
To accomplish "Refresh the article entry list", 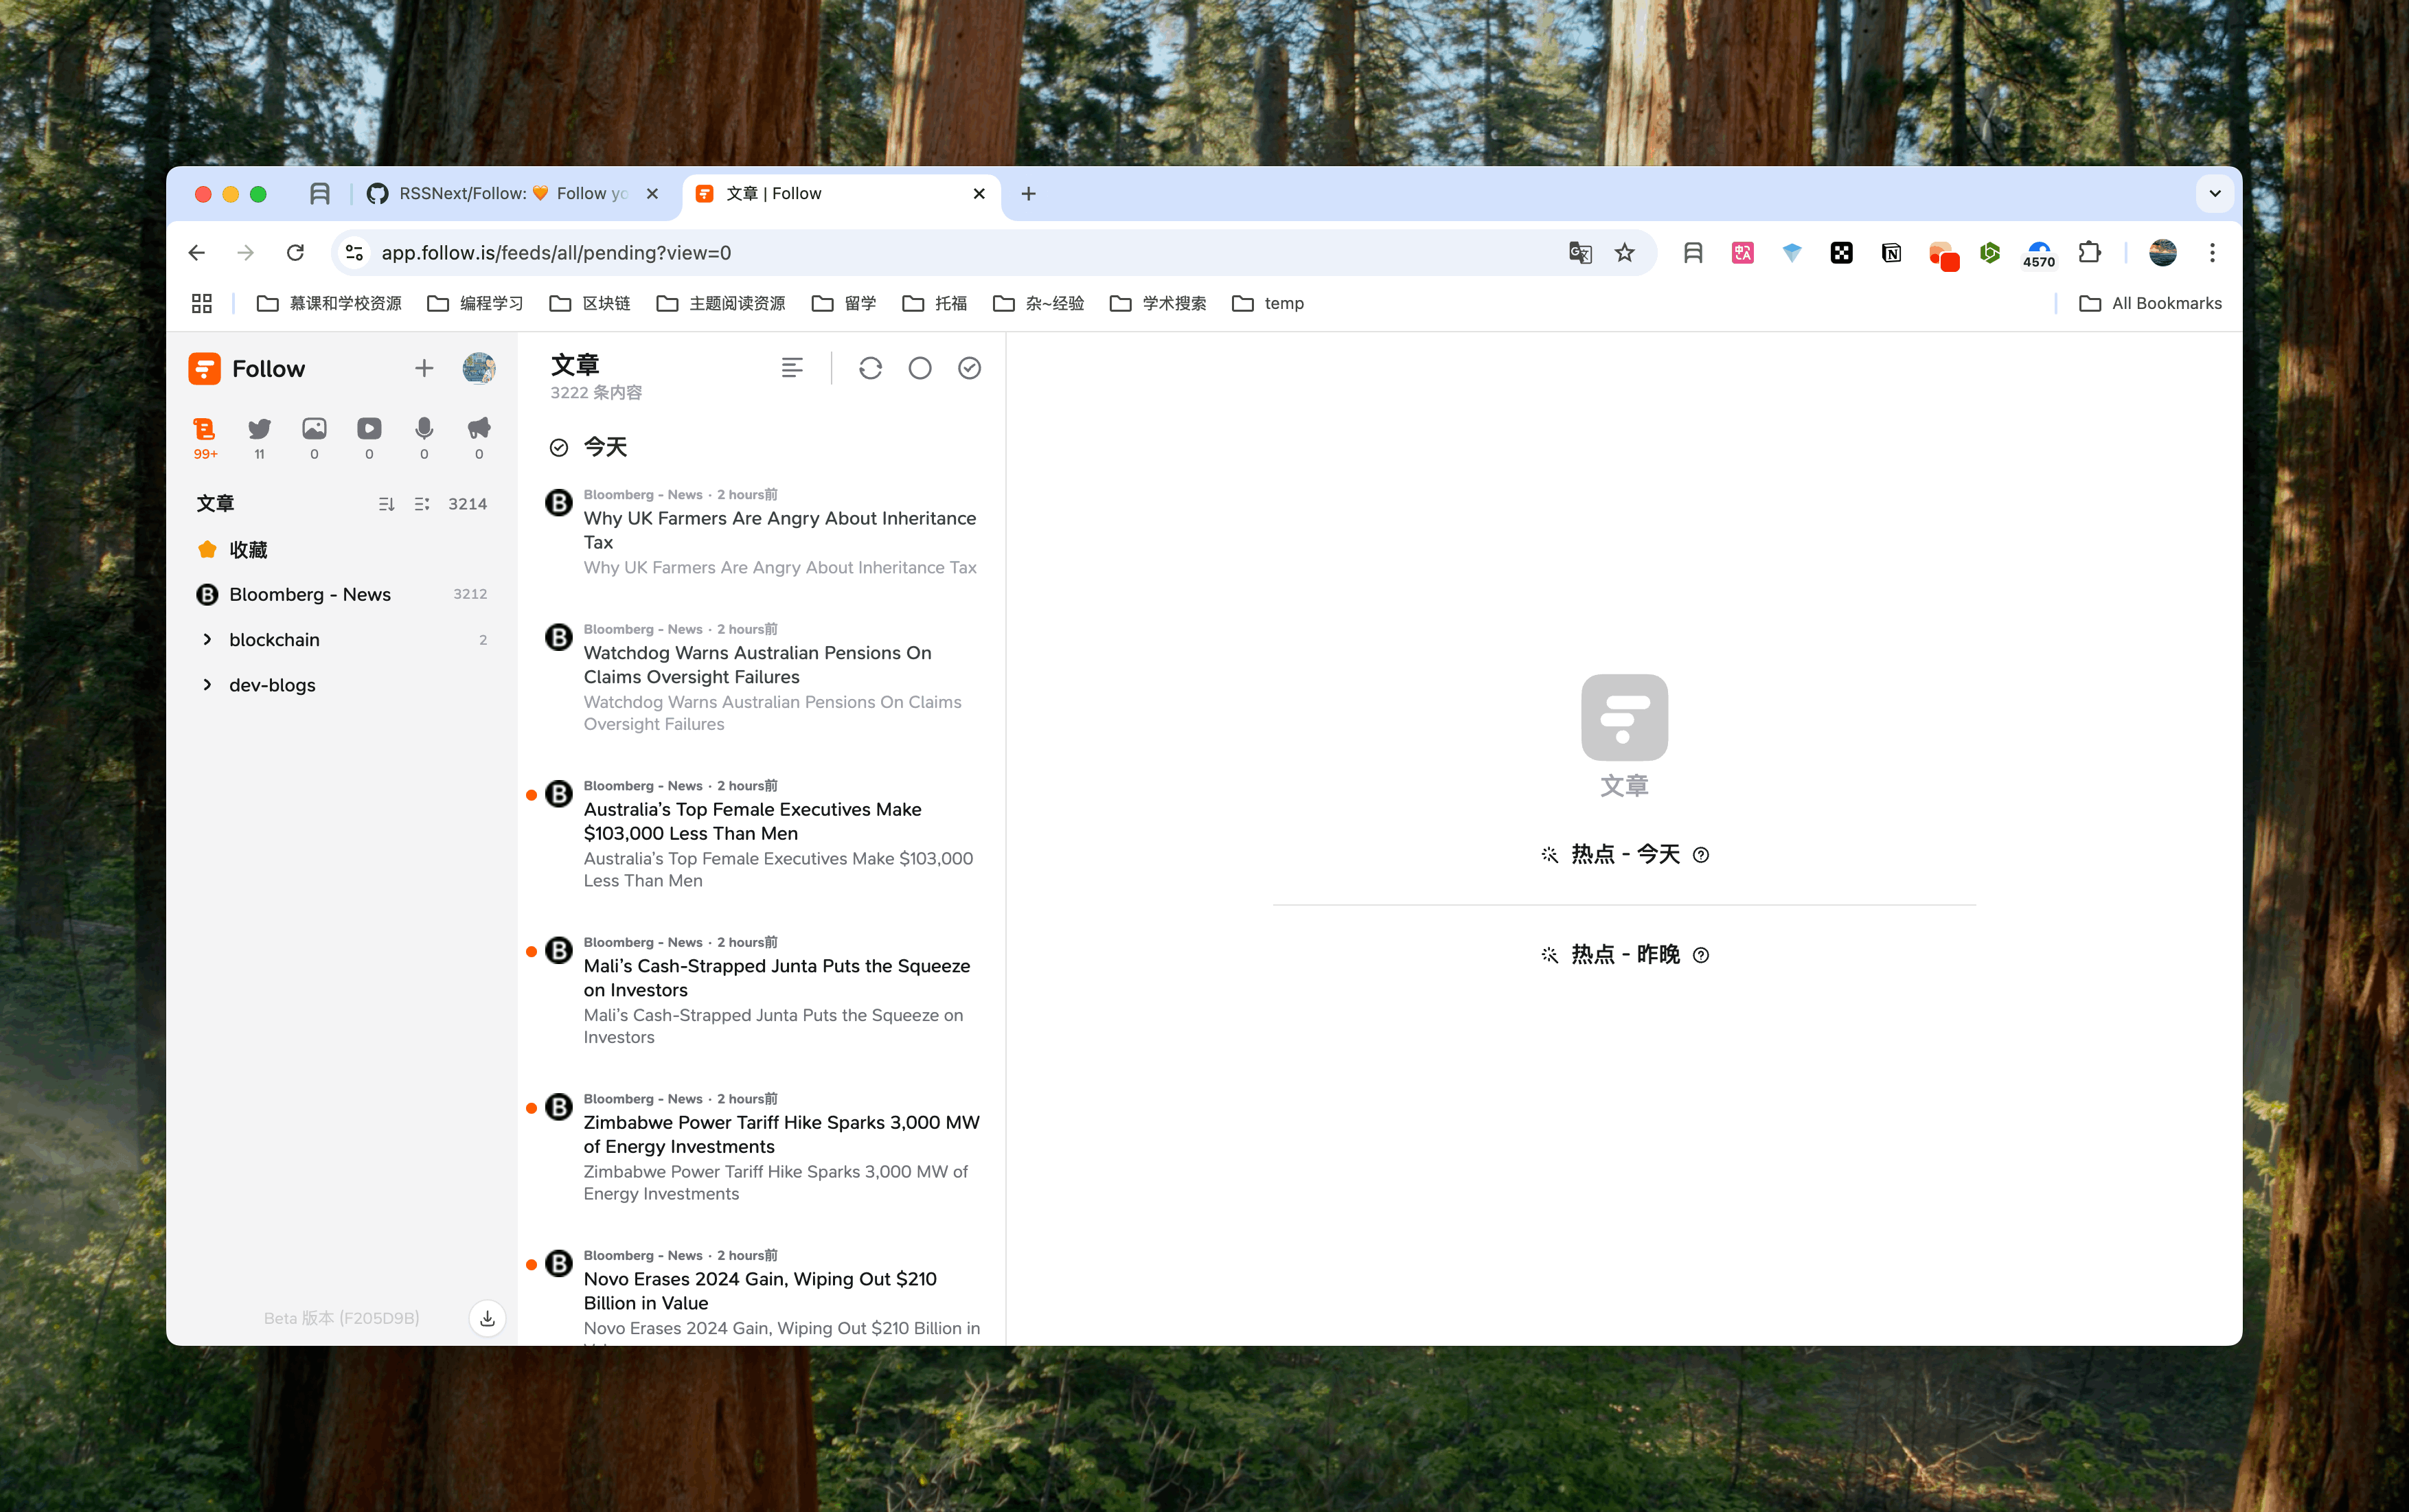I will coord(870,368).
